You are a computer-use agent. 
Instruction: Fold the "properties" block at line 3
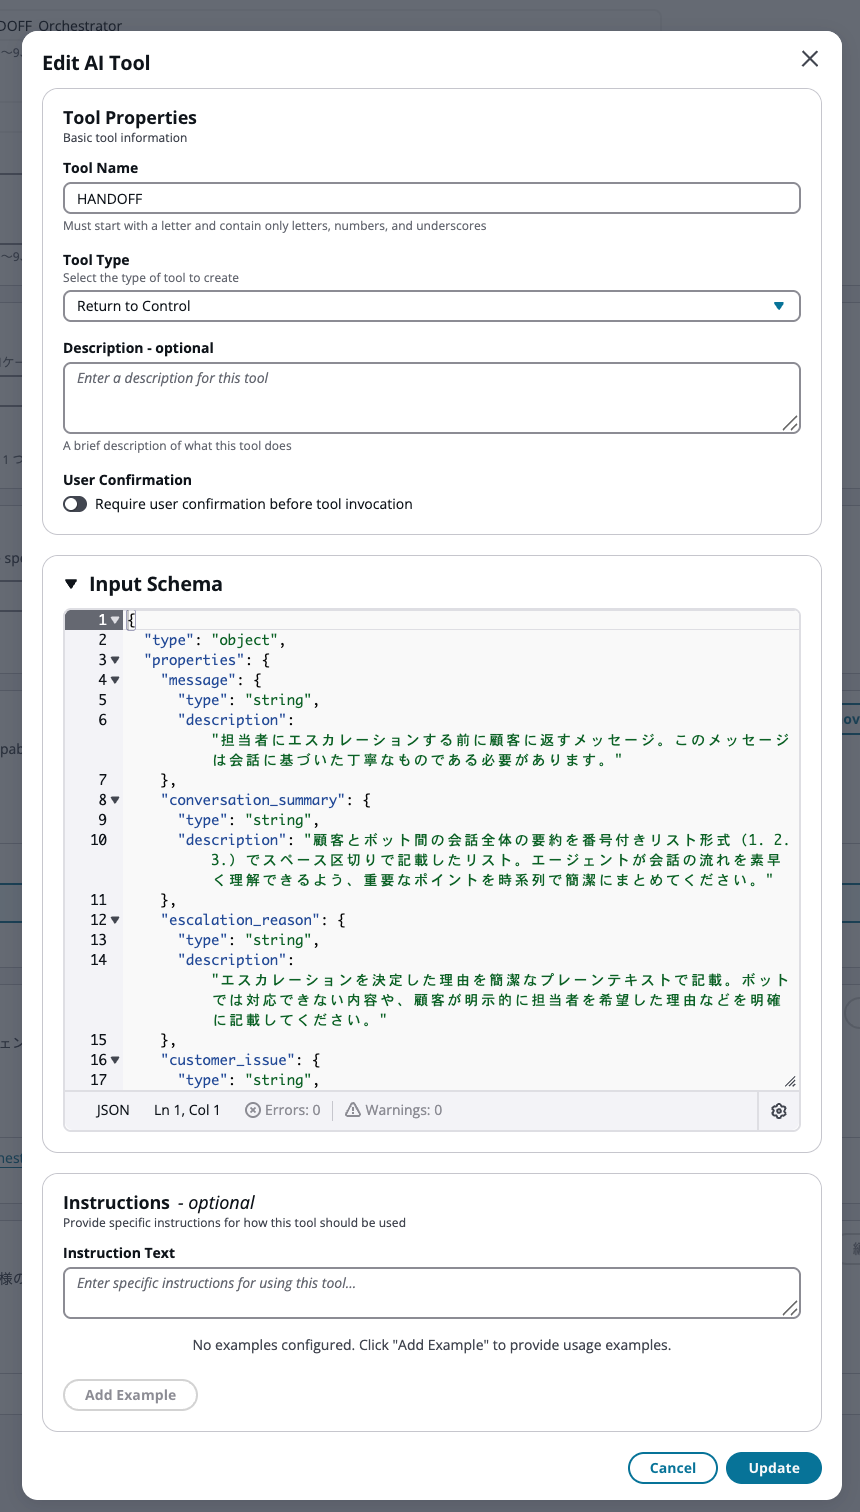115,660
